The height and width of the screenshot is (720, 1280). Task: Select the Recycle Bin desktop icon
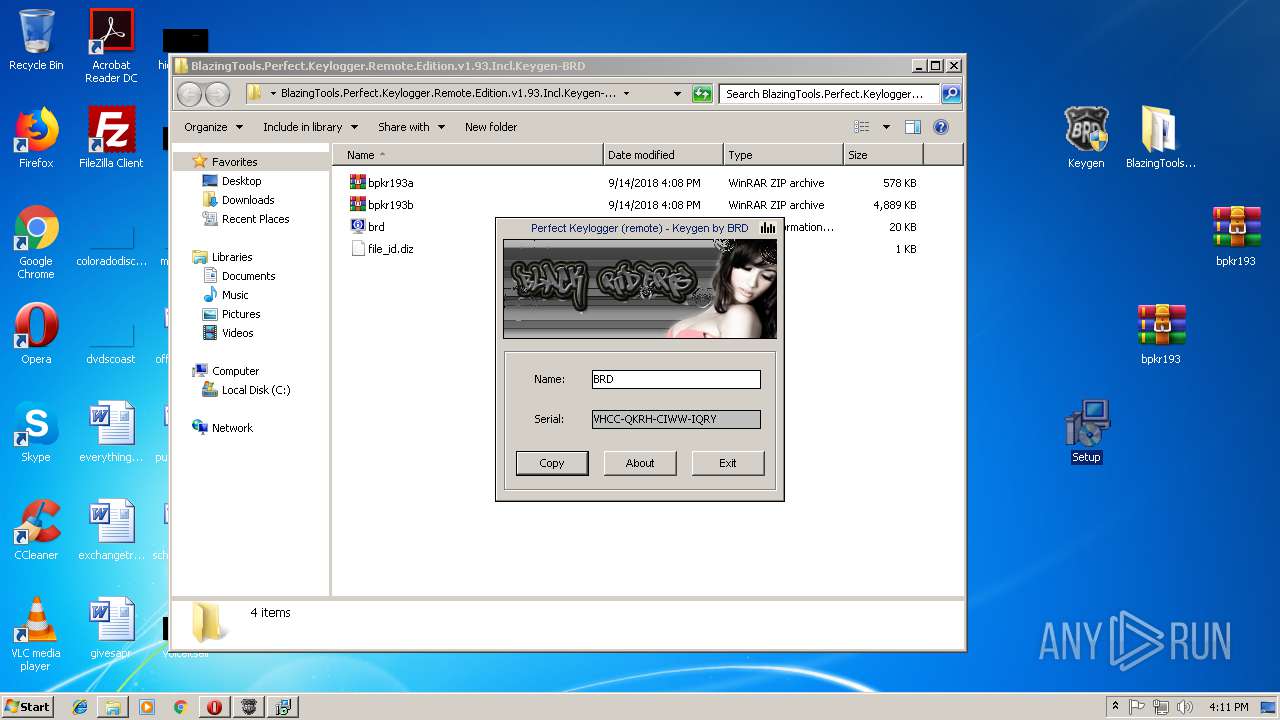[36, 41]
